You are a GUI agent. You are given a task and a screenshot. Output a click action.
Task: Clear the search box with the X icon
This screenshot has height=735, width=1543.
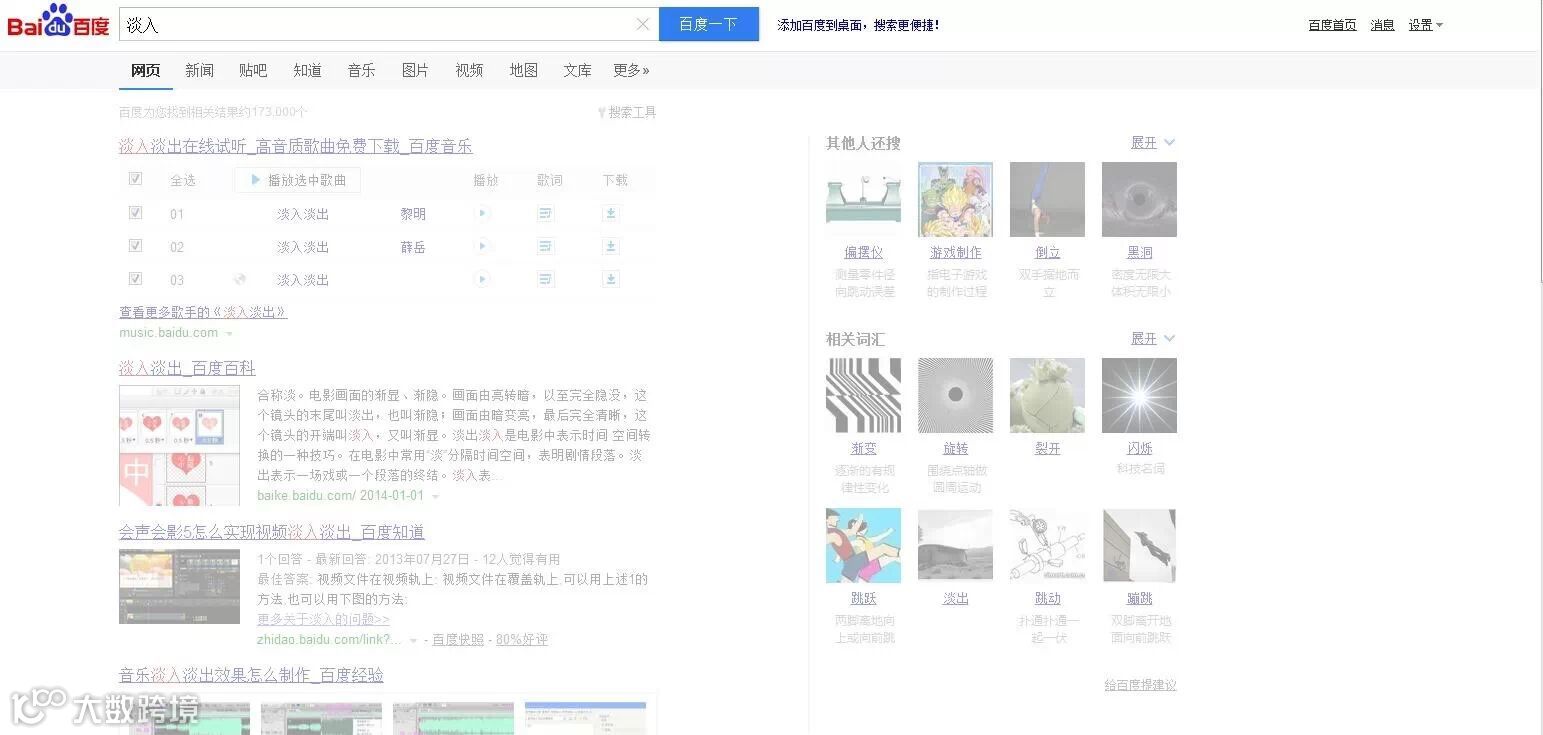pos(643,25)
